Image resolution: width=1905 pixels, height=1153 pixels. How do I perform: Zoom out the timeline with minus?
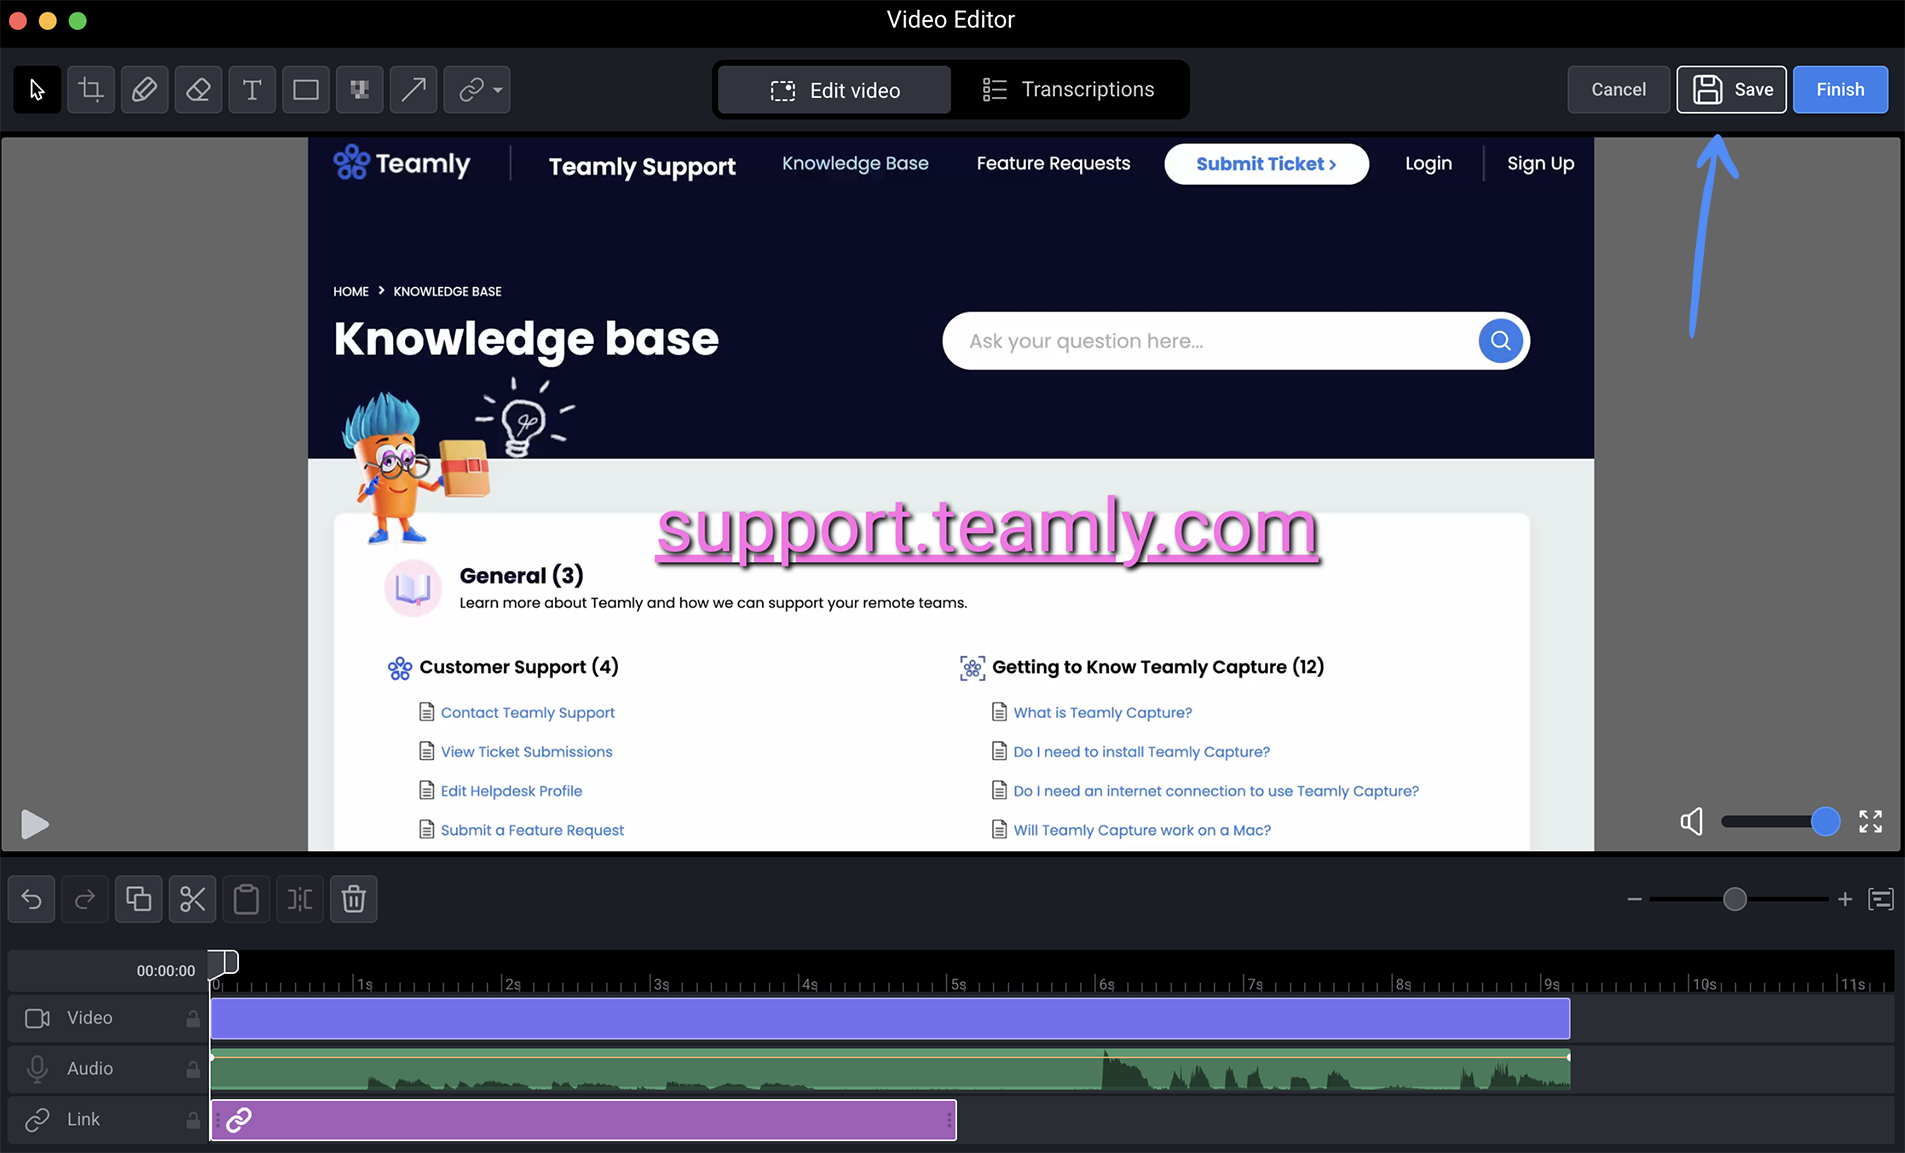pos(1634,899)
